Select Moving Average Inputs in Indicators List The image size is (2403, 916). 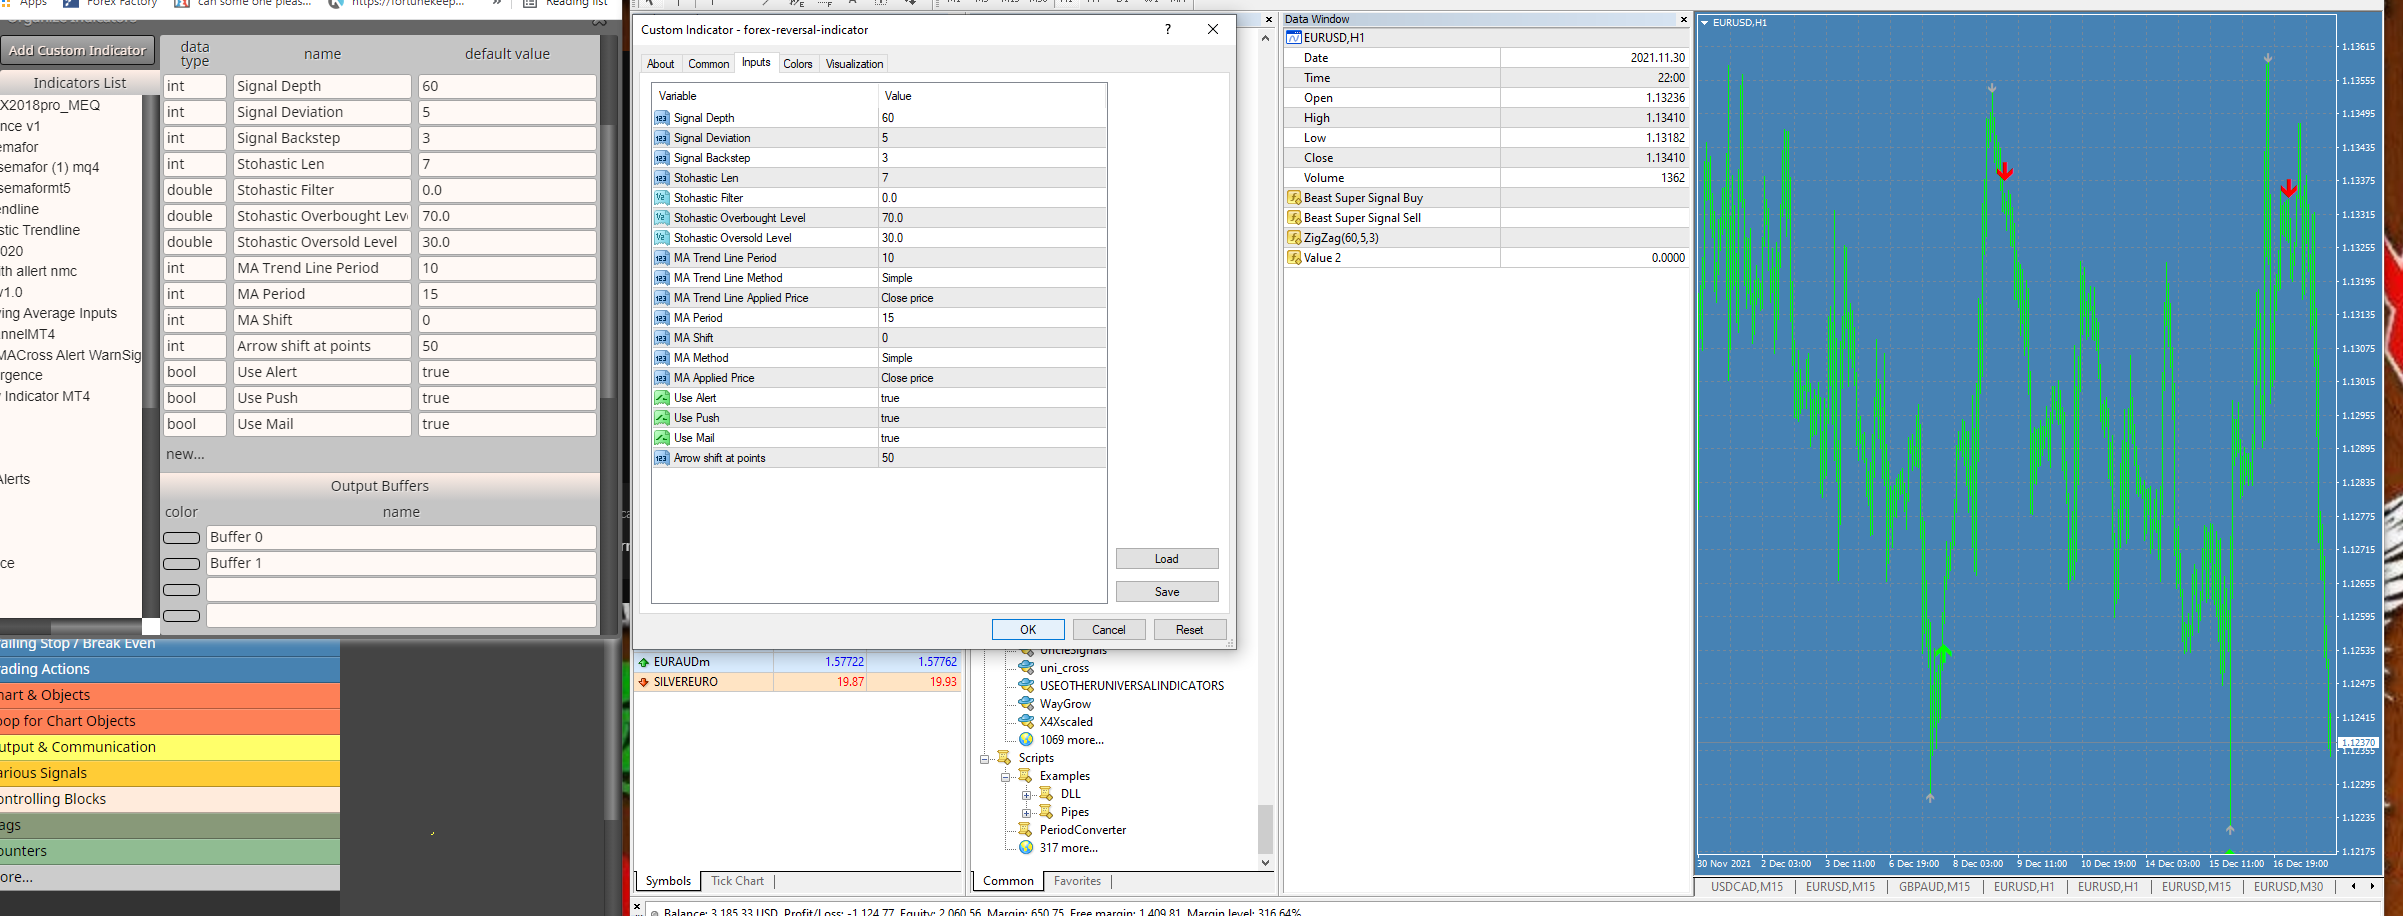coord(60,313)
